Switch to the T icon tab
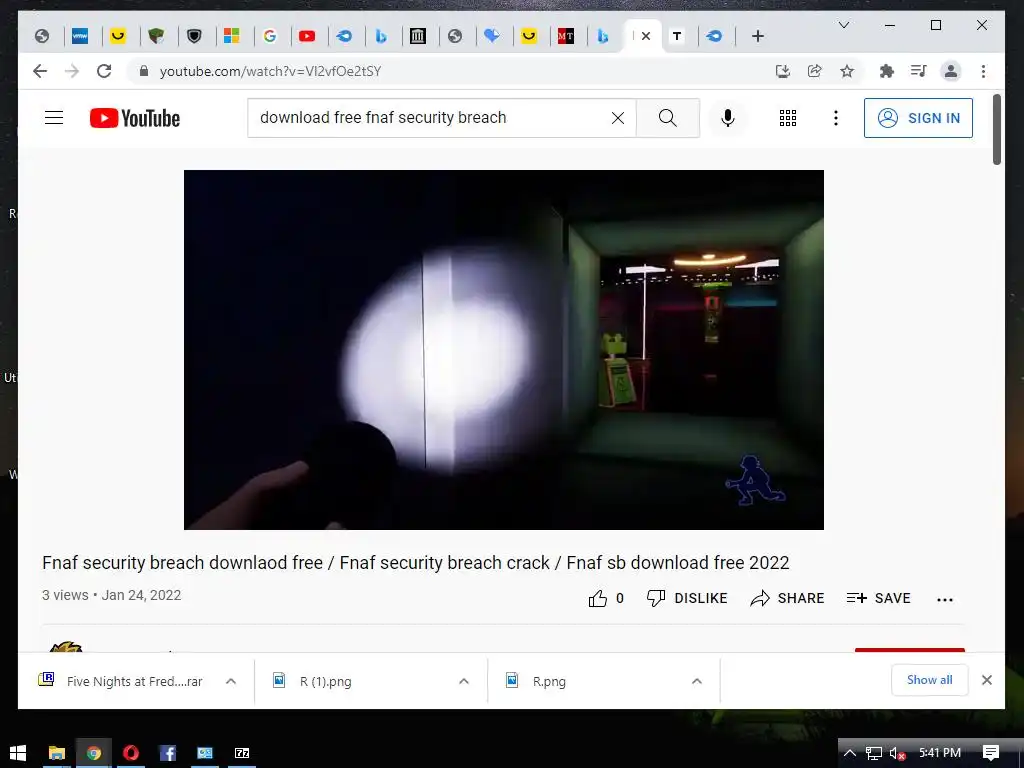1024x768 pixels. (677, 36)
